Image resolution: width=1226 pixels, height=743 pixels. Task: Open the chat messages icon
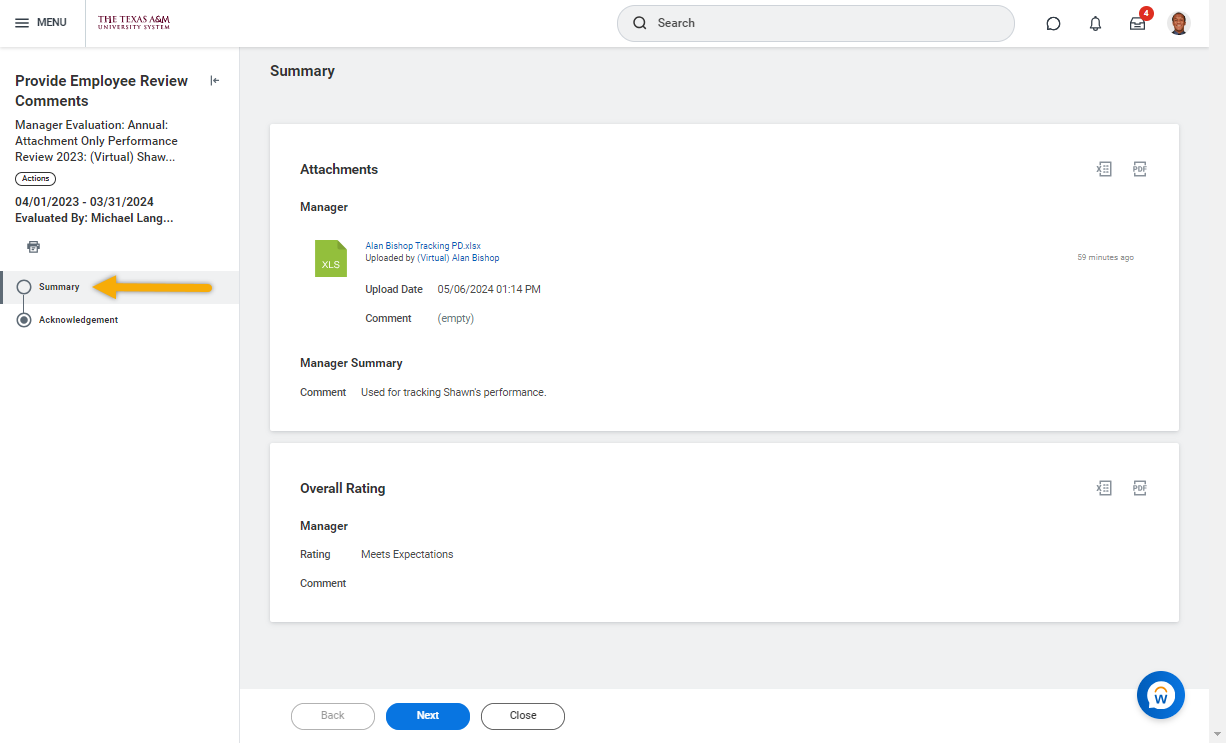coord(1053,24)
